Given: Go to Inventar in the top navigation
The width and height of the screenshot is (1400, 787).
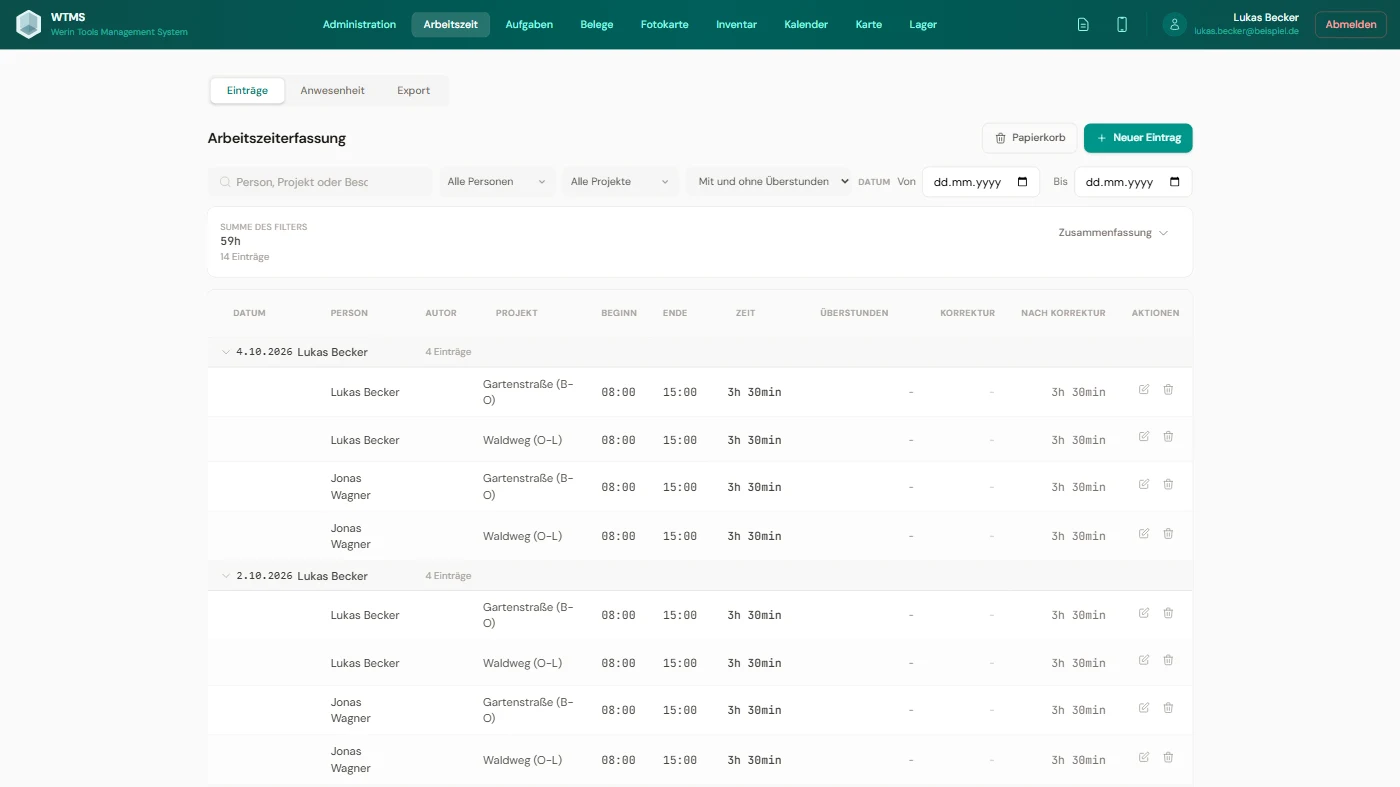Looking at the screenshot, I should [736, 25].
